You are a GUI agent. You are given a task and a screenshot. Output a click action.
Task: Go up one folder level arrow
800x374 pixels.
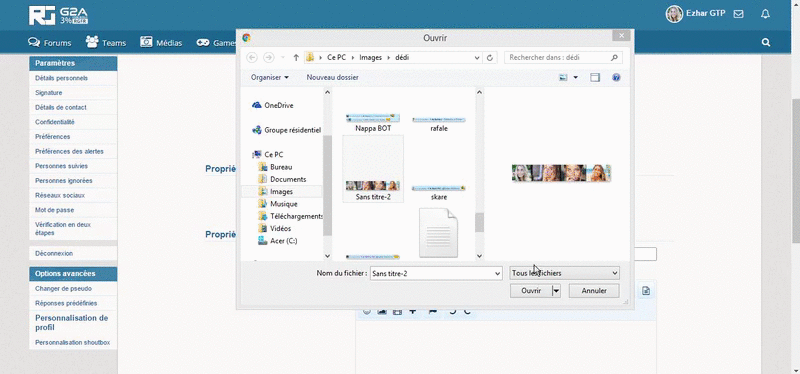(x=296, y=58)
